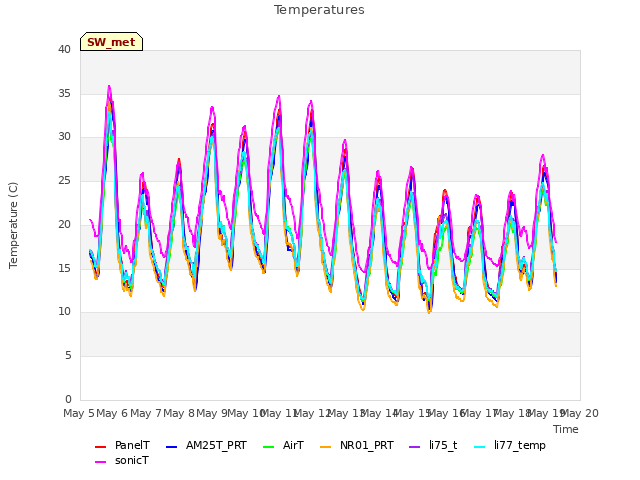640x480 pixels.
Task: Click the 10 y-axis tick label
Action: tap(64, 312)
